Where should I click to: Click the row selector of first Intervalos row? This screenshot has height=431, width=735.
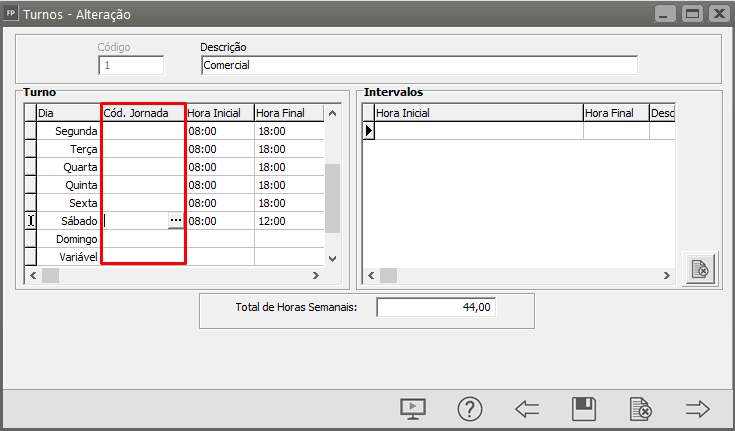[x=368, y=131]
